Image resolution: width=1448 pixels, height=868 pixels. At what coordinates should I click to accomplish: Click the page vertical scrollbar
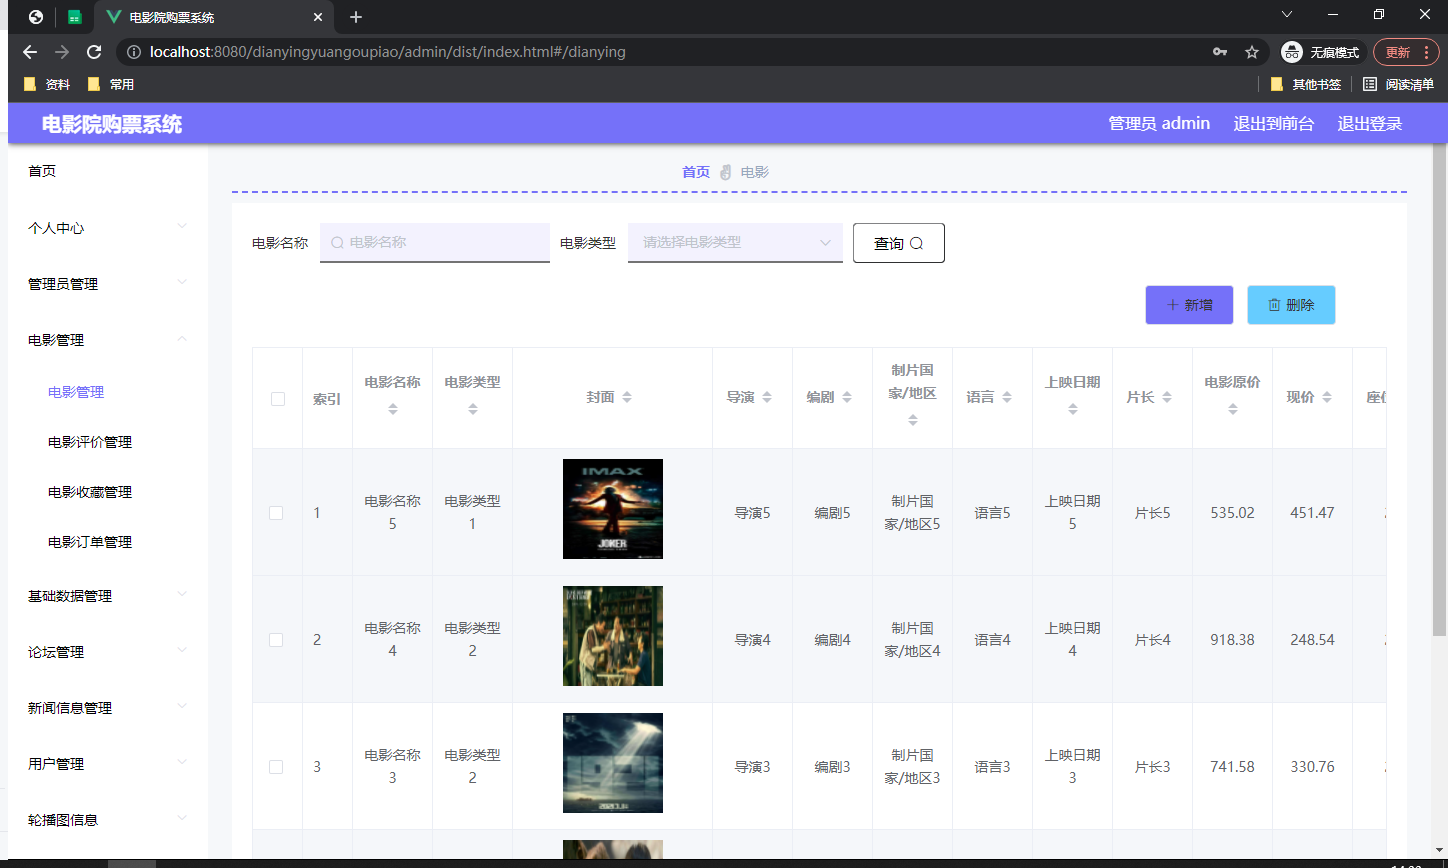point(1440,390)
